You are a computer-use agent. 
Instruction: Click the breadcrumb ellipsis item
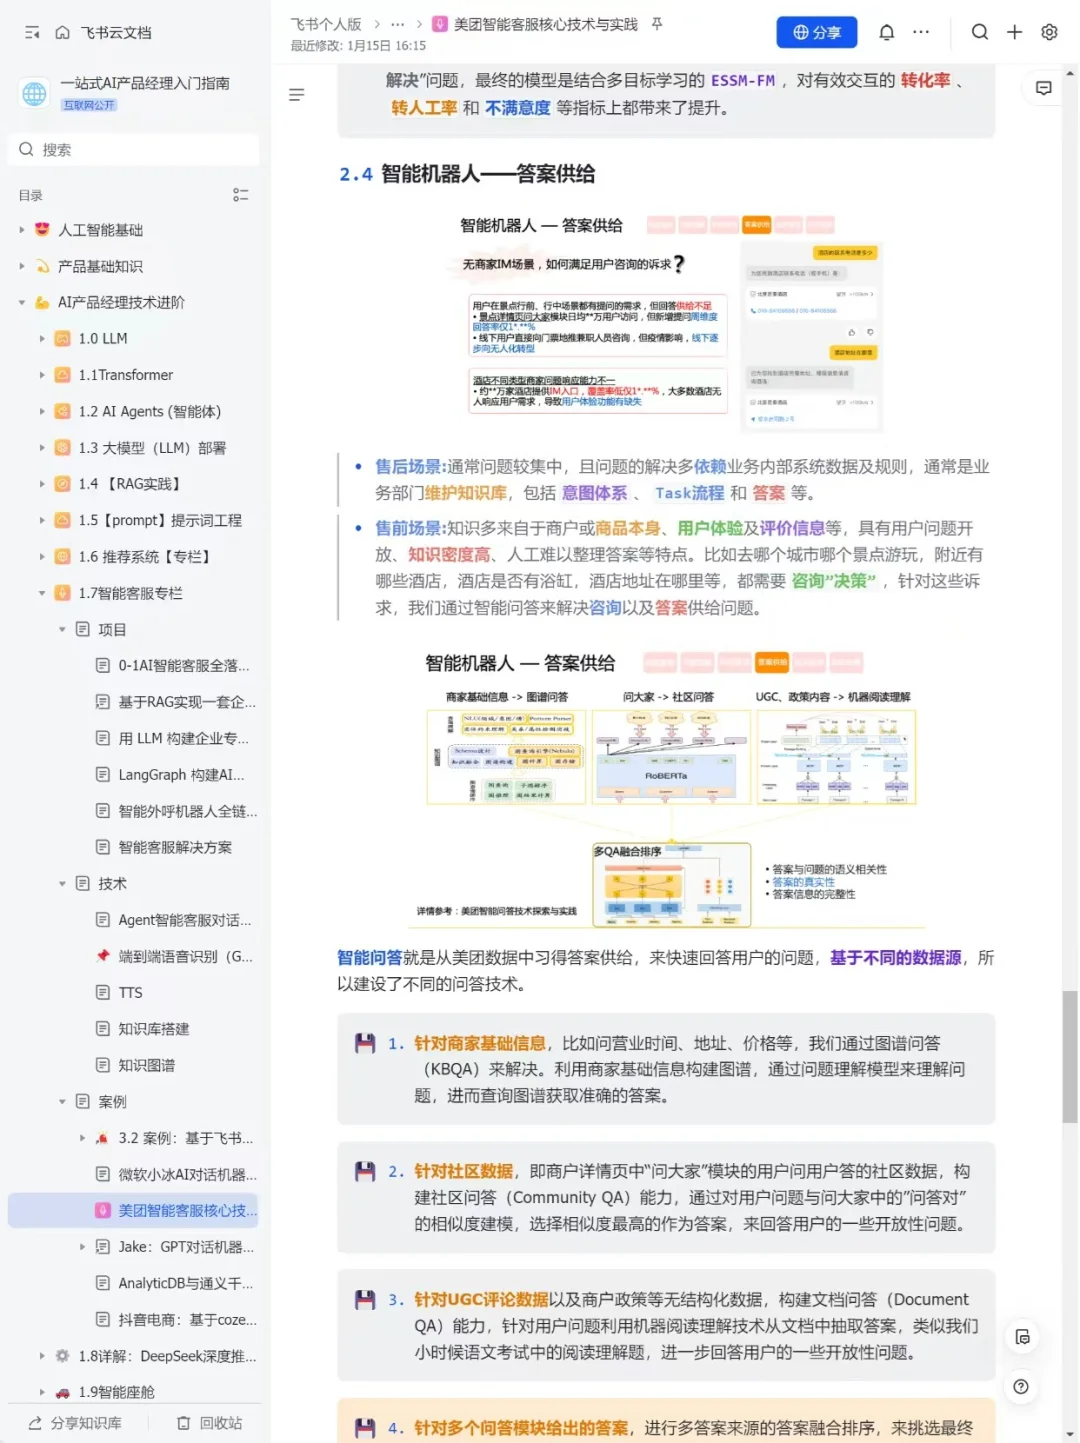[x=398, y=24]
